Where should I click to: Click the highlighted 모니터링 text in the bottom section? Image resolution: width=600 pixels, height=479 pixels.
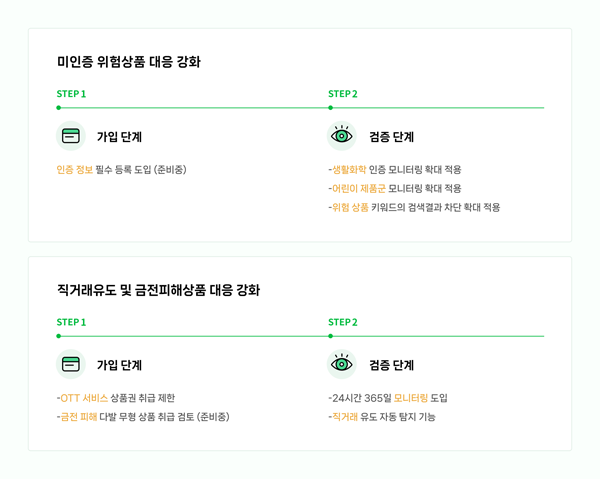pos(411,398)
